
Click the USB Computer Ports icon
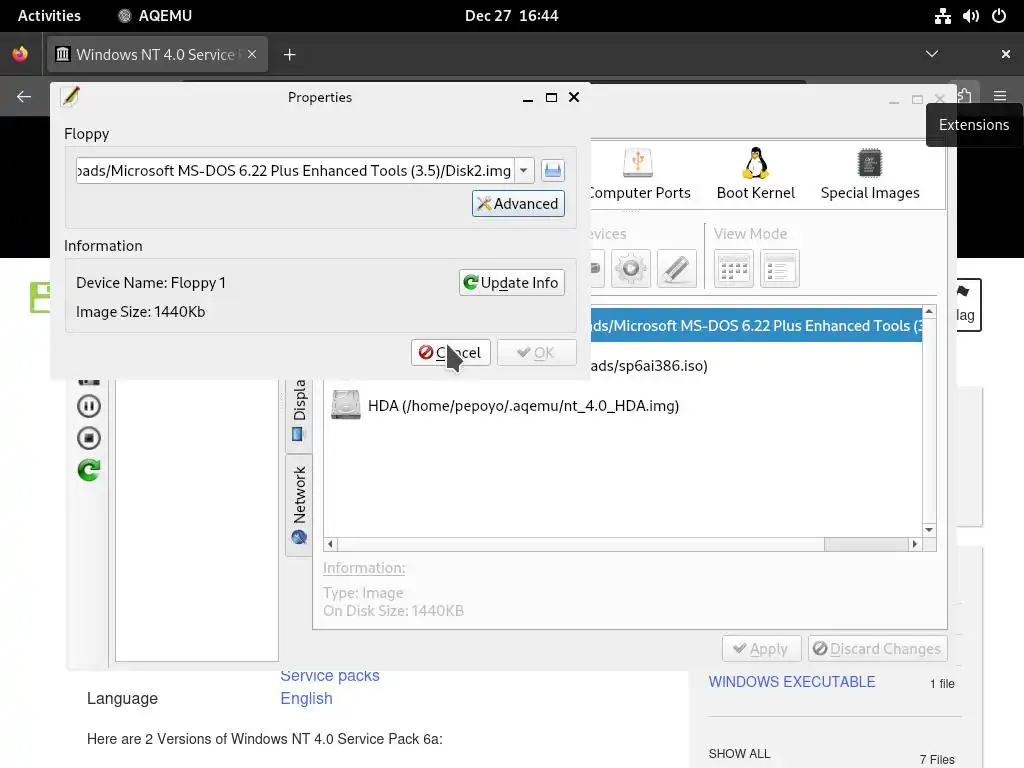click(638, 163)
